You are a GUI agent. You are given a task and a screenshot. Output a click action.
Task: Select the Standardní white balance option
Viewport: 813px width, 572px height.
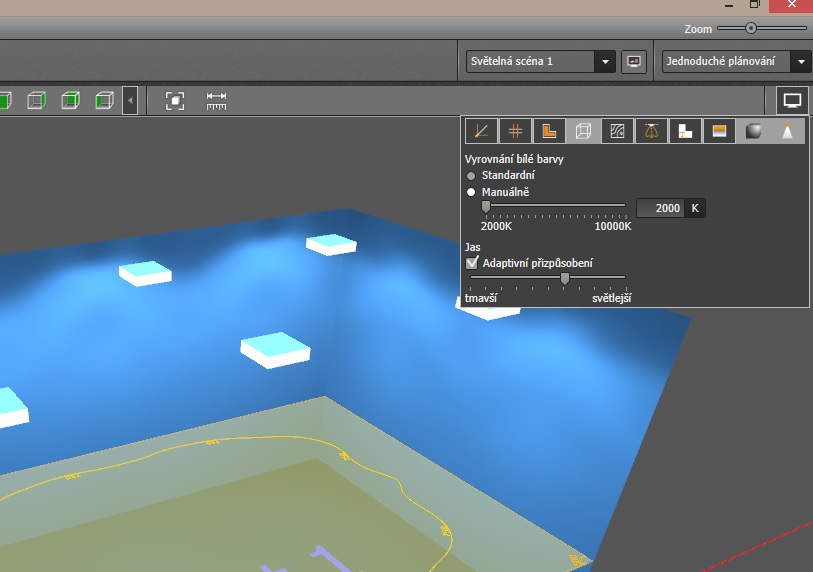pos(472,175)
